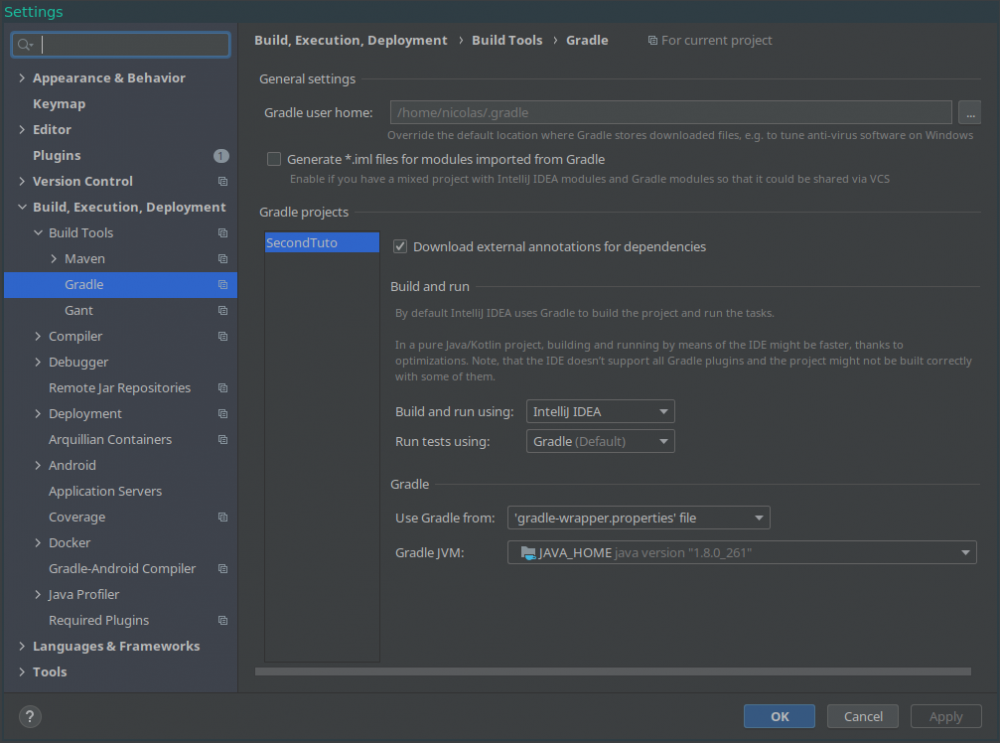The image size is (1000, 743).
Task: Click the Plugins update badge showing 1
Action: click(x=221, y=156)
